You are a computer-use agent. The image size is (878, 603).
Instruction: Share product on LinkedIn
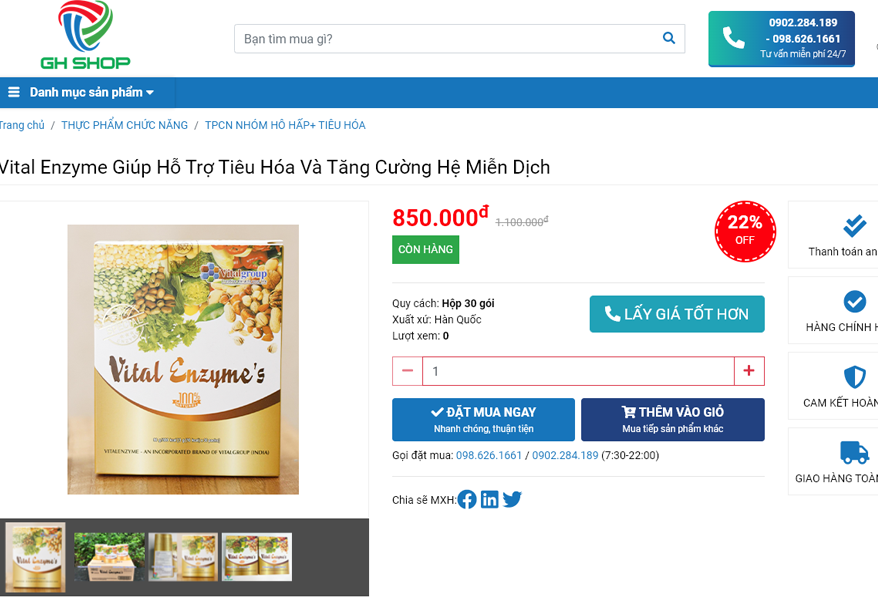tap(489, 499)
